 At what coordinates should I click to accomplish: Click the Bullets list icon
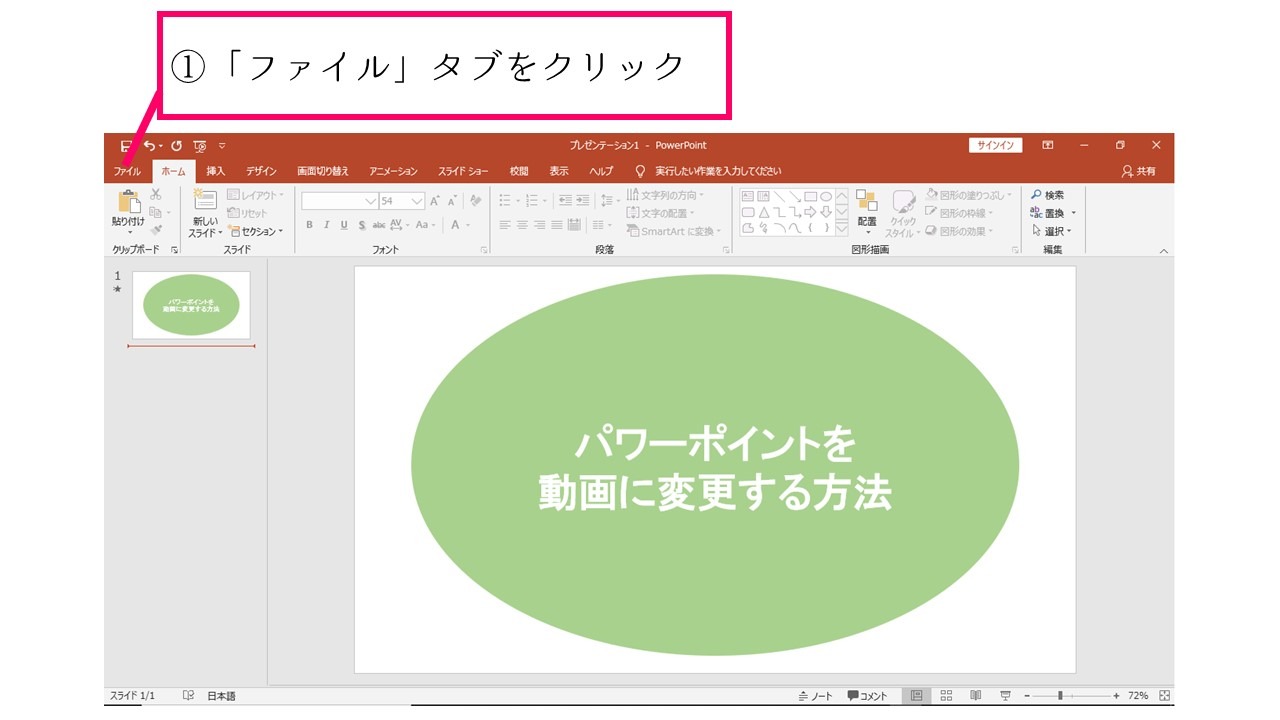click(x=505, y=200)
